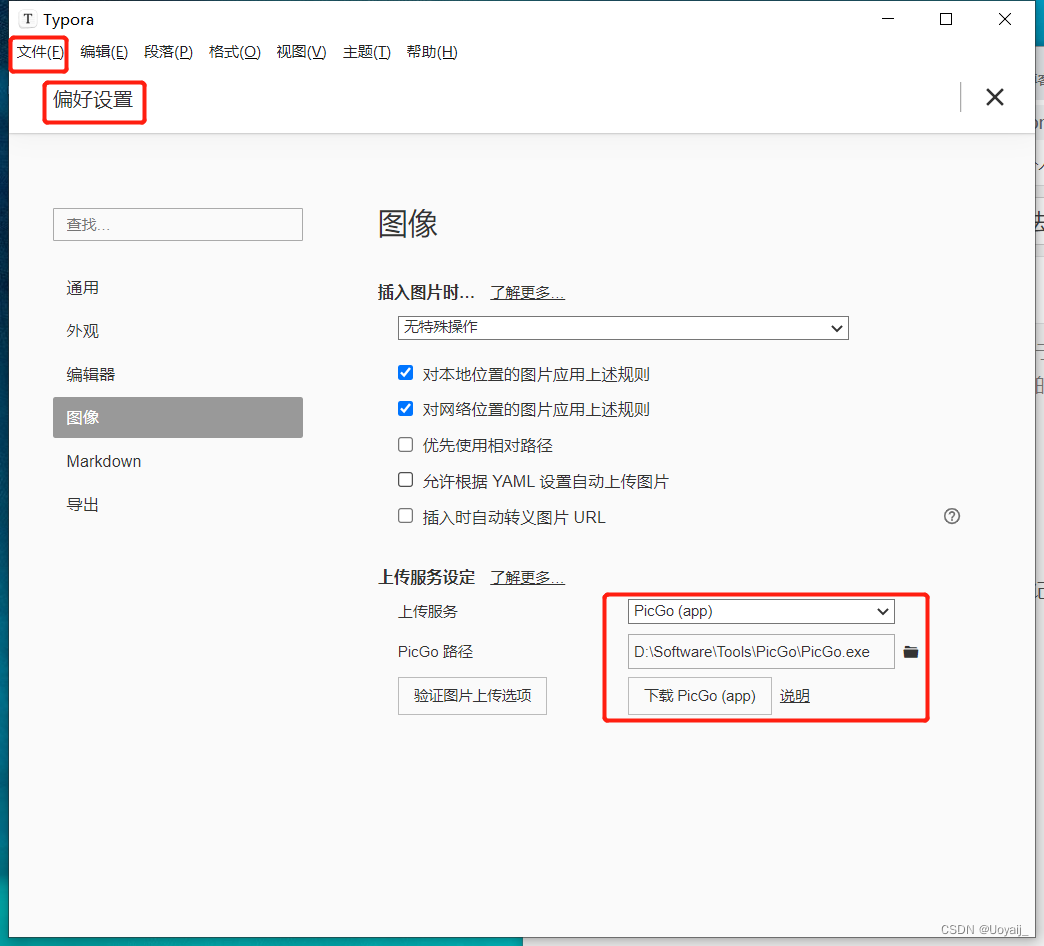Select the 外观 settings category
This screenshot has width=1044, height=946.
coord(178,331)
